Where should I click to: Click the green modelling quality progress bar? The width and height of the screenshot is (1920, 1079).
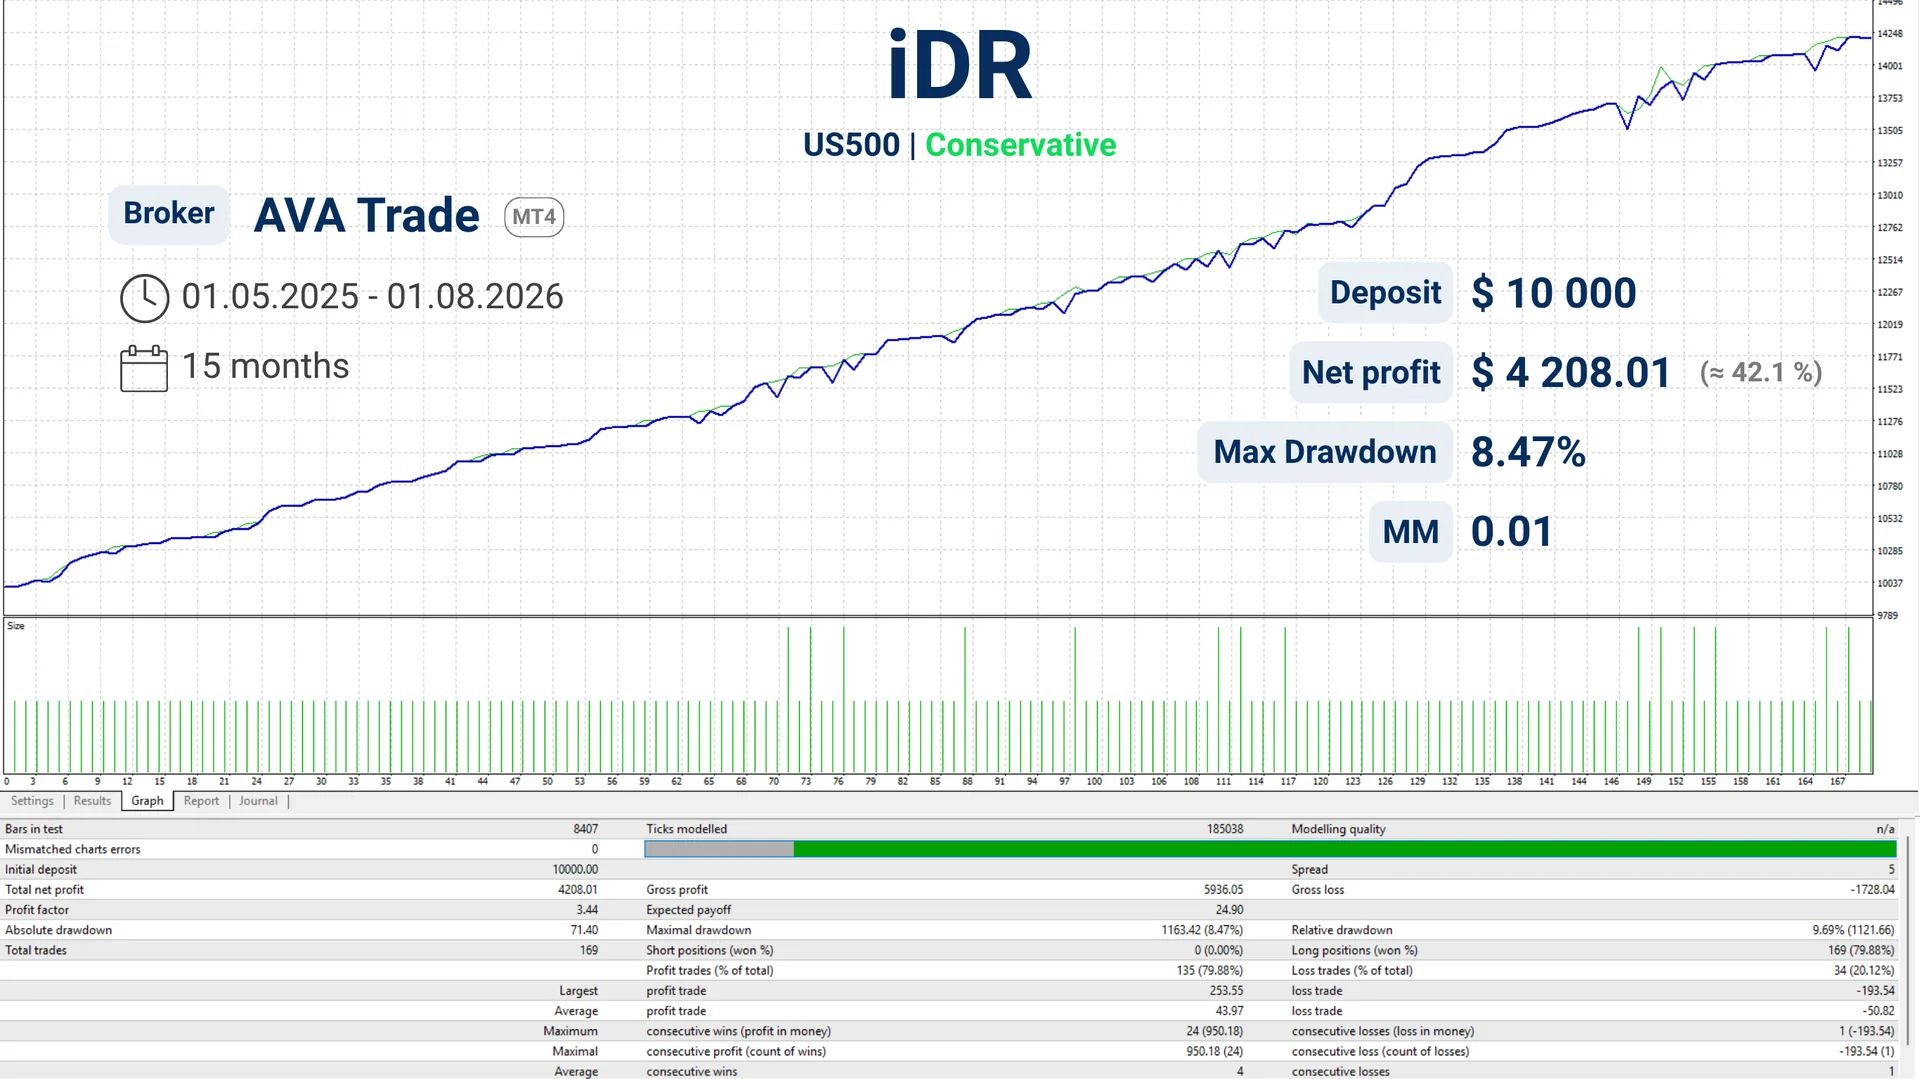tap(1345, 849)
